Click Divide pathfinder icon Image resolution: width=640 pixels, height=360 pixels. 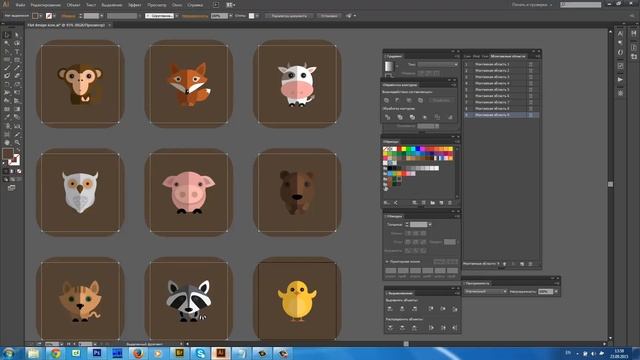pos(387,117)
